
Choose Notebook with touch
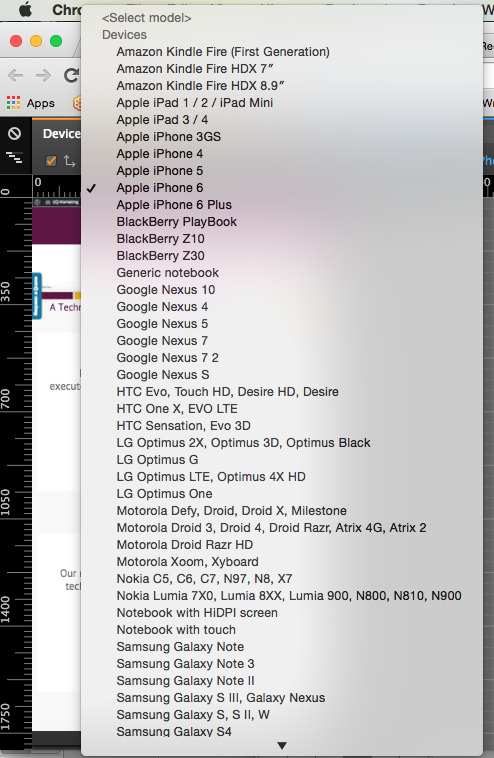coord(282,629)
